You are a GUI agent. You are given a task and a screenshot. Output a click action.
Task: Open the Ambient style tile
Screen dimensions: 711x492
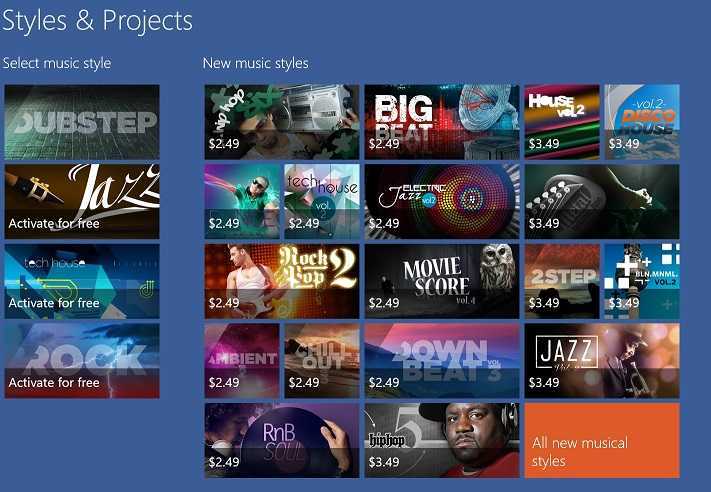242,360
